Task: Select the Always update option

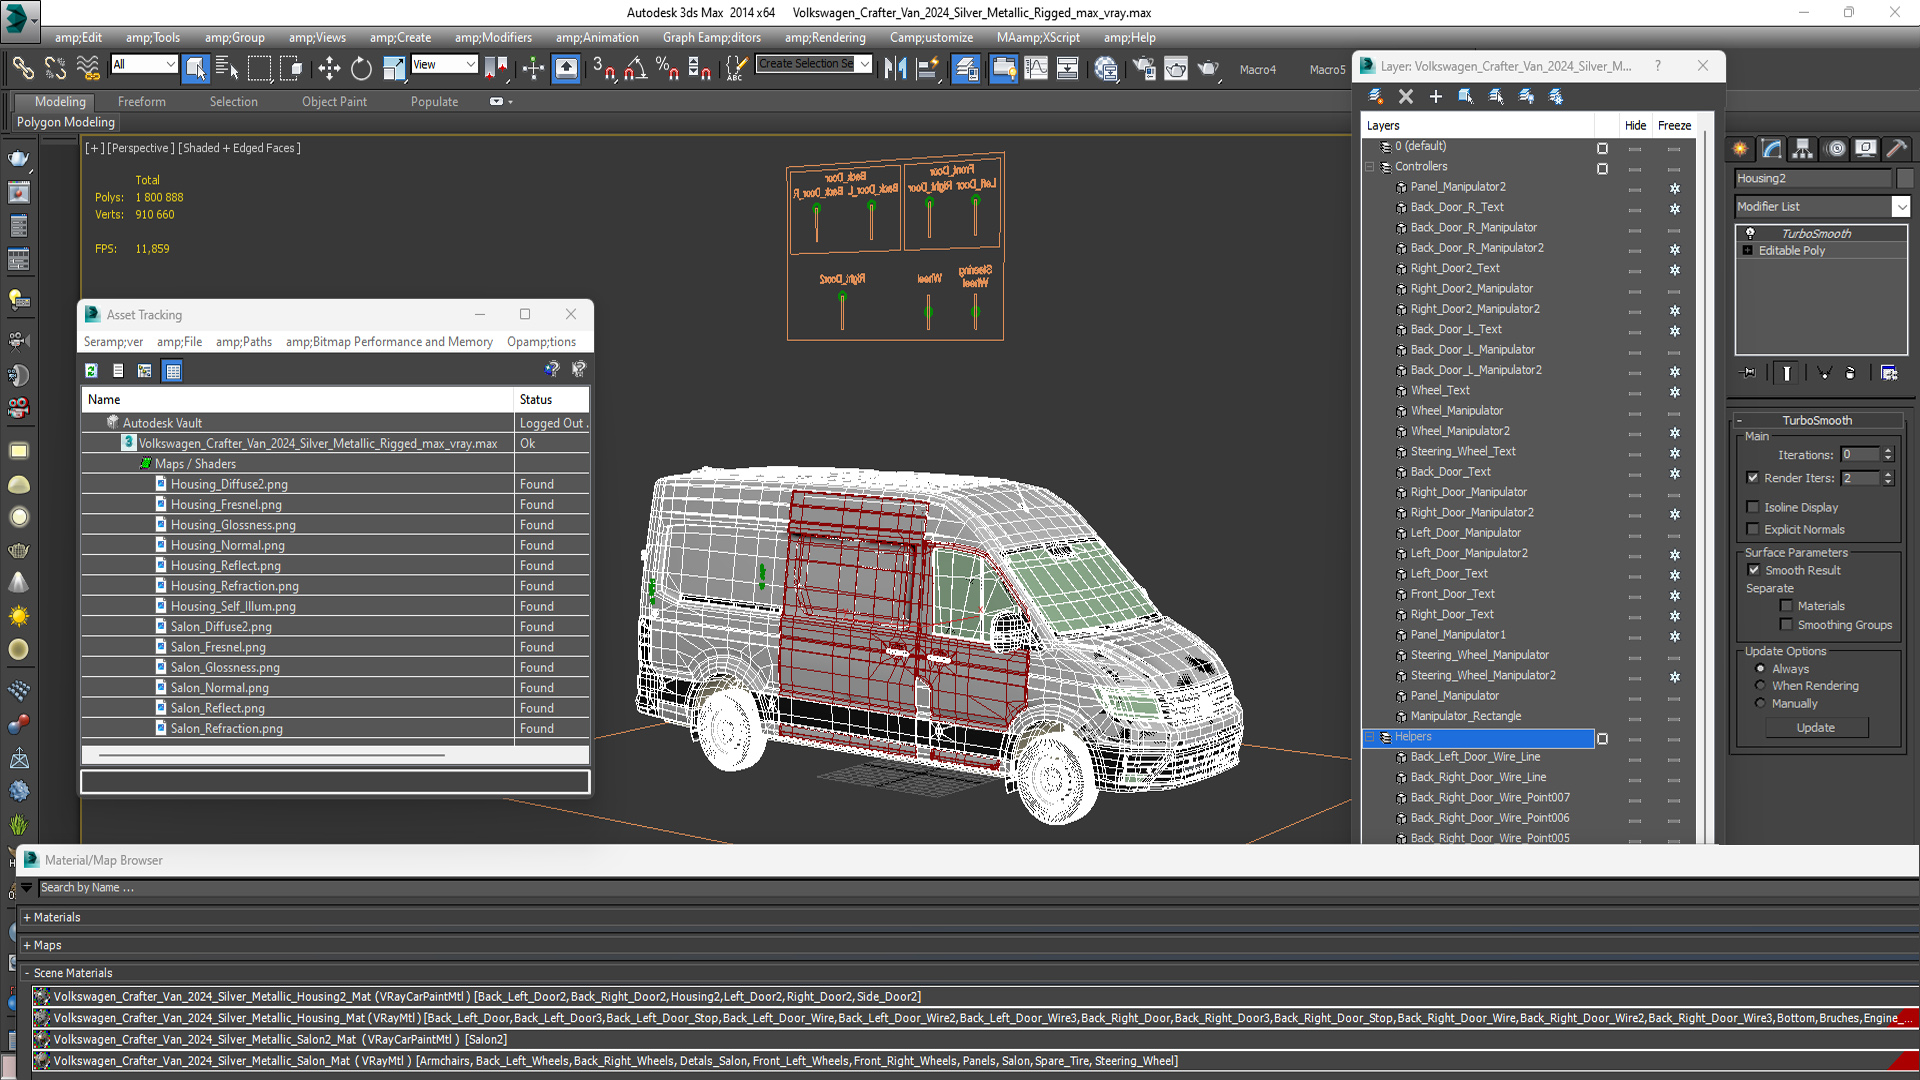Action: 1760,669
